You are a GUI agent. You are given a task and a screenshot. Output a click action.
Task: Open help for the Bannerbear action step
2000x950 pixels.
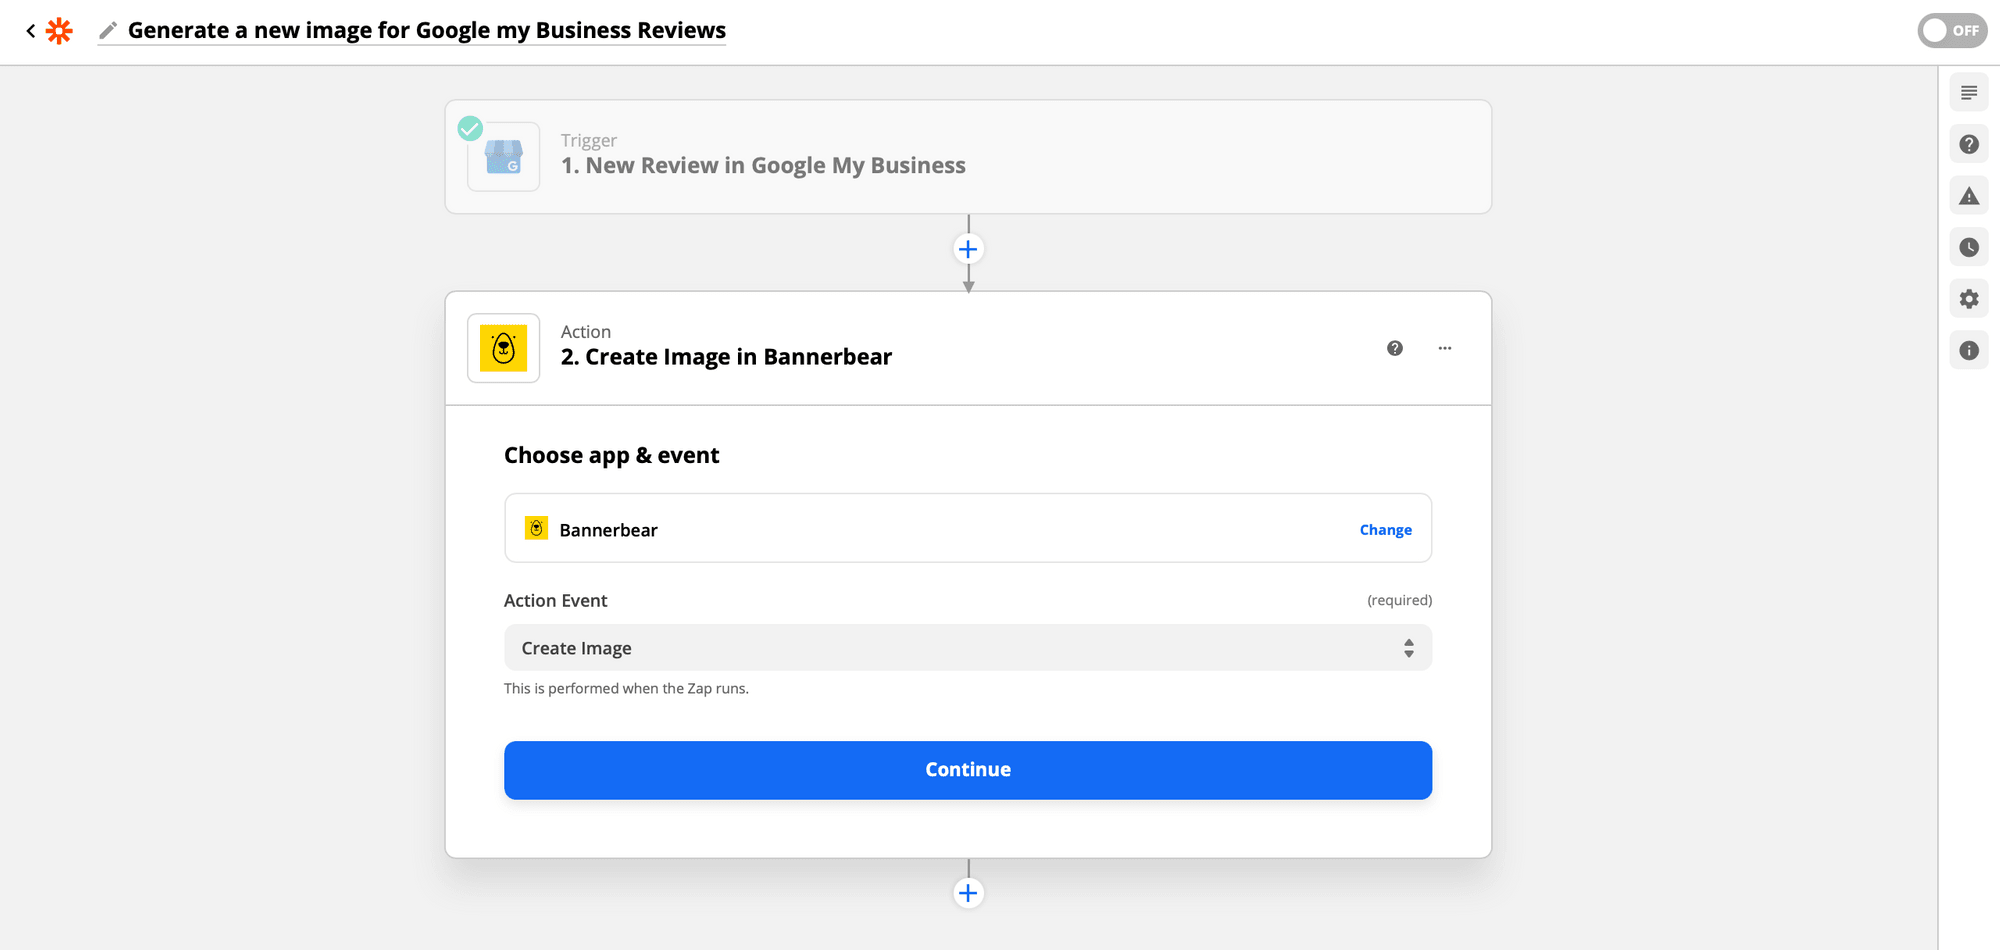(1395, 348)
